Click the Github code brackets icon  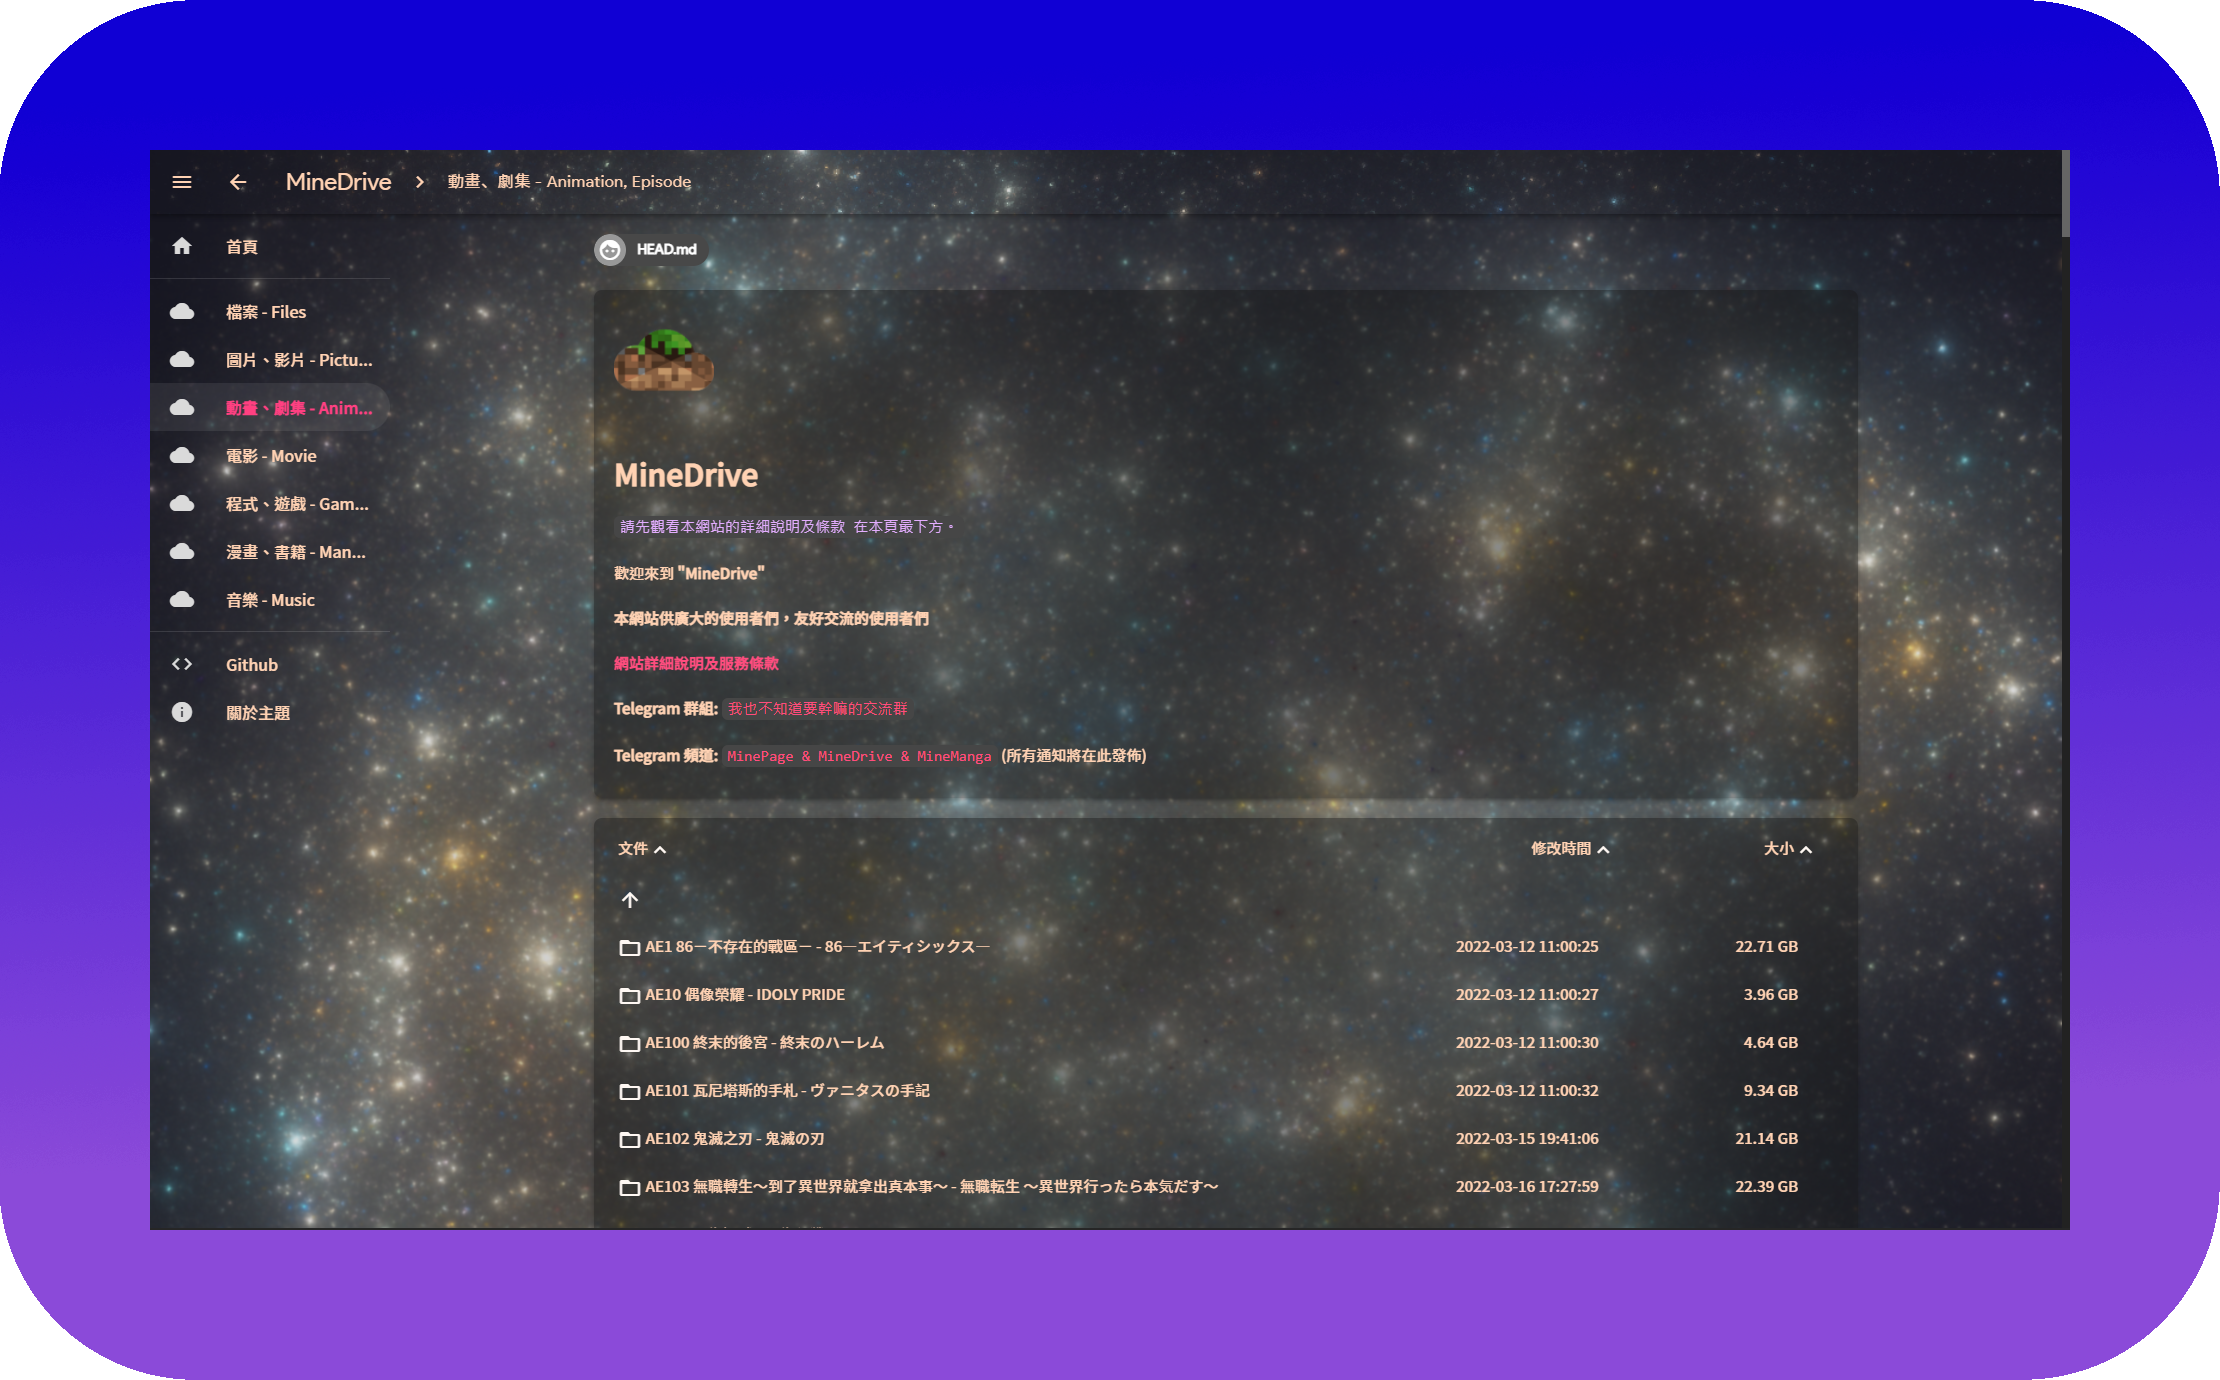pyautogui.click(x=182, y=664)
